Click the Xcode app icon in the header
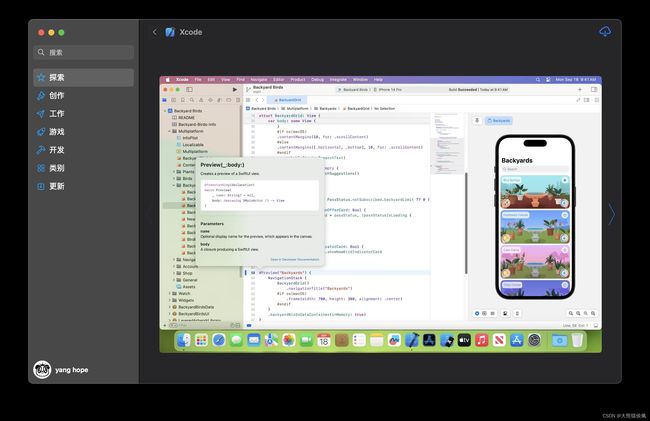Screen dimensions: 650x421 [170, 32]
